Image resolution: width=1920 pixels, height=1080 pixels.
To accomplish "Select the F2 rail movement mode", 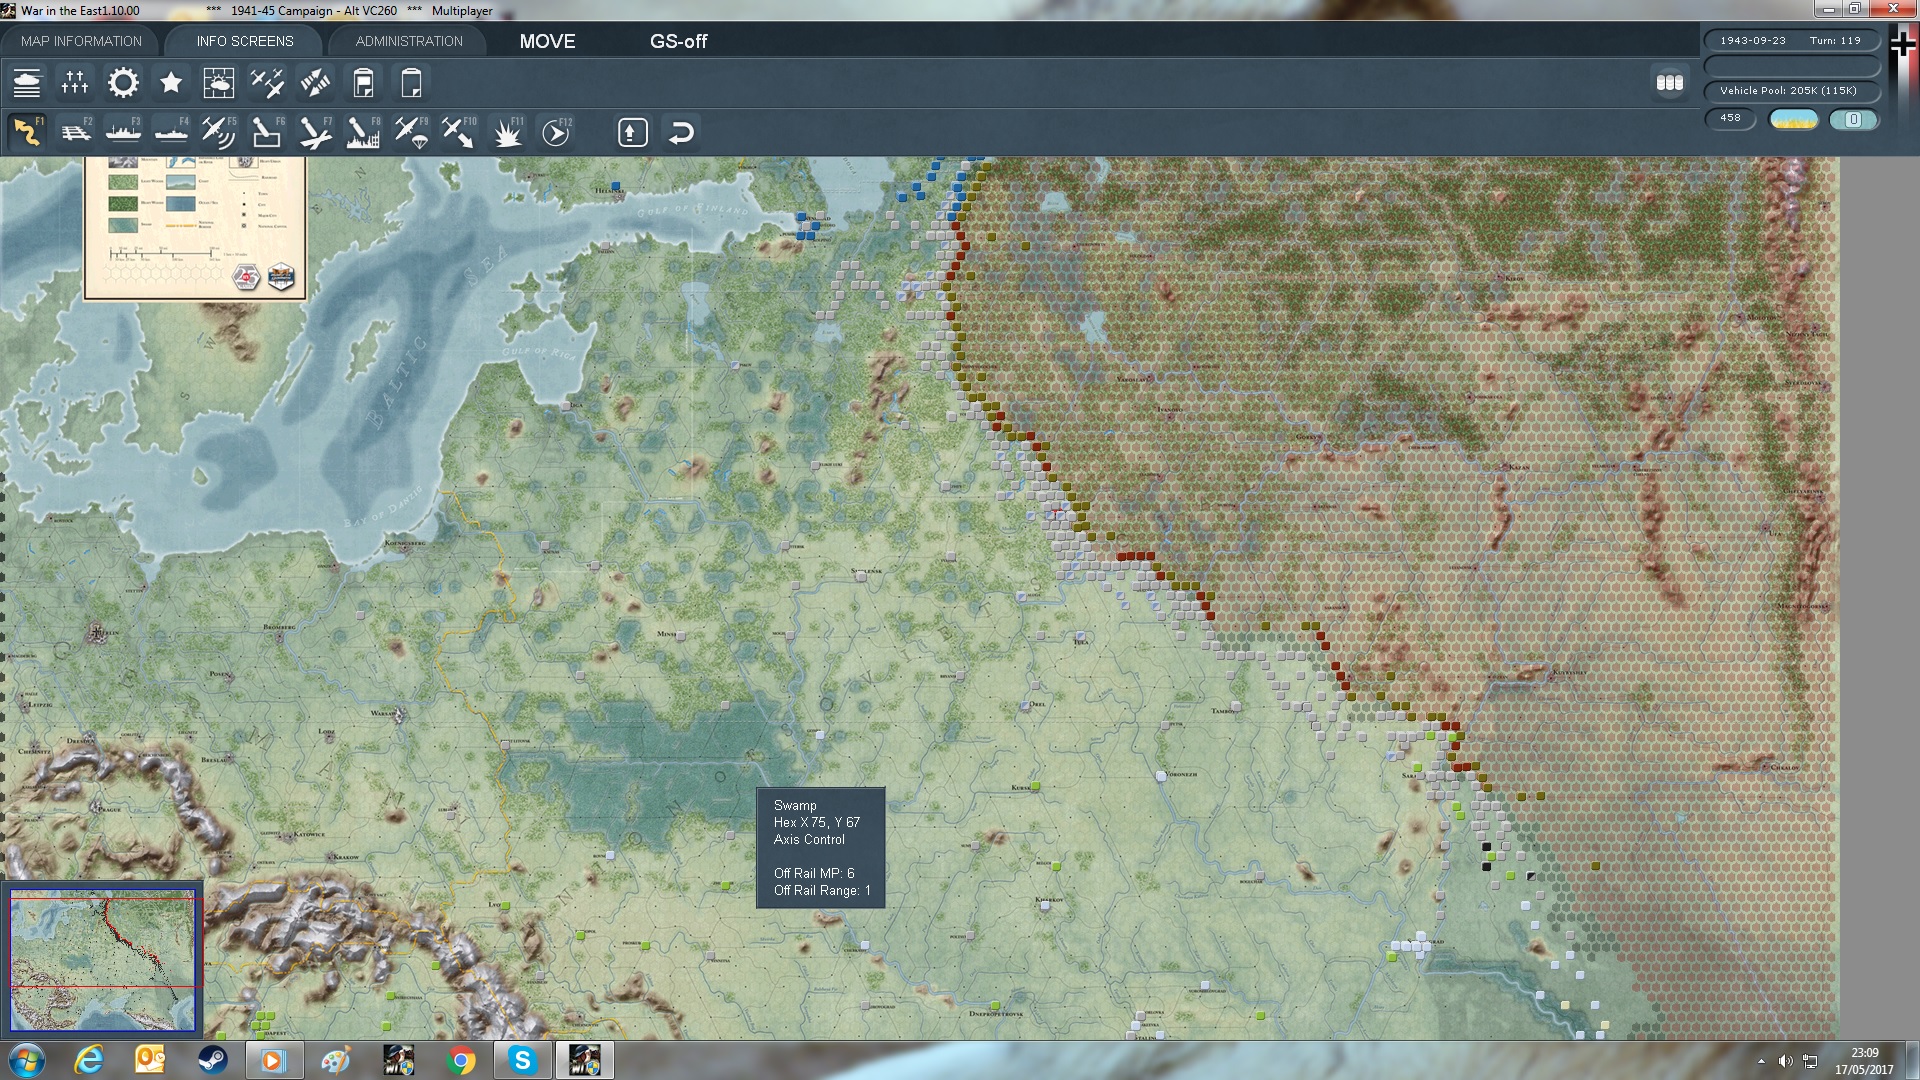I will pyautogui.click(x=75, y=132).
